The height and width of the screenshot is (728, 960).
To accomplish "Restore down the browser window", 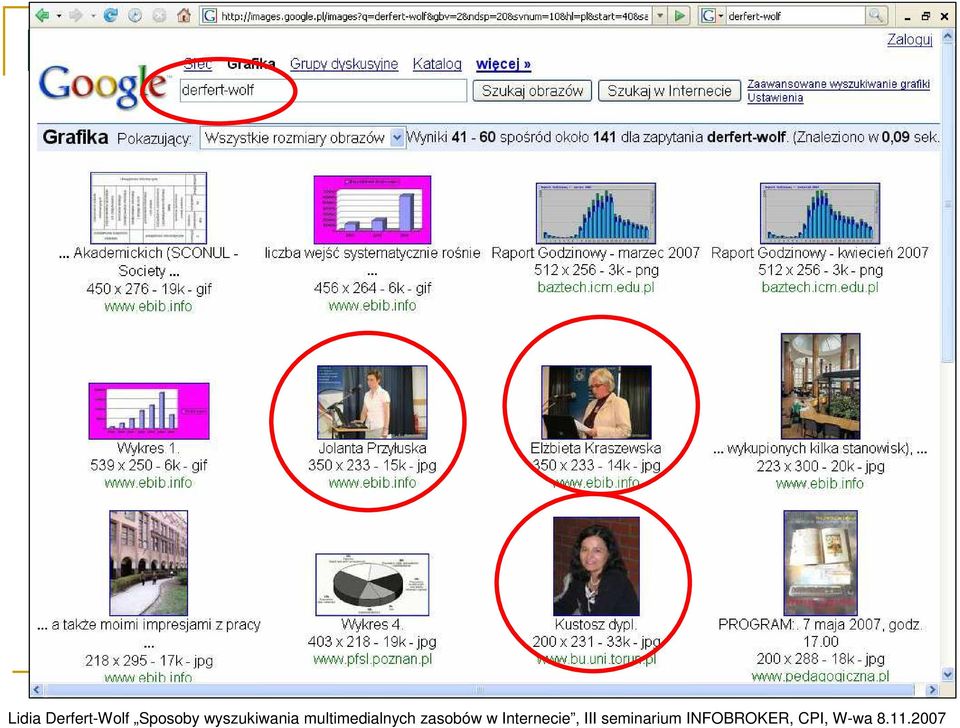I will 926,17.
